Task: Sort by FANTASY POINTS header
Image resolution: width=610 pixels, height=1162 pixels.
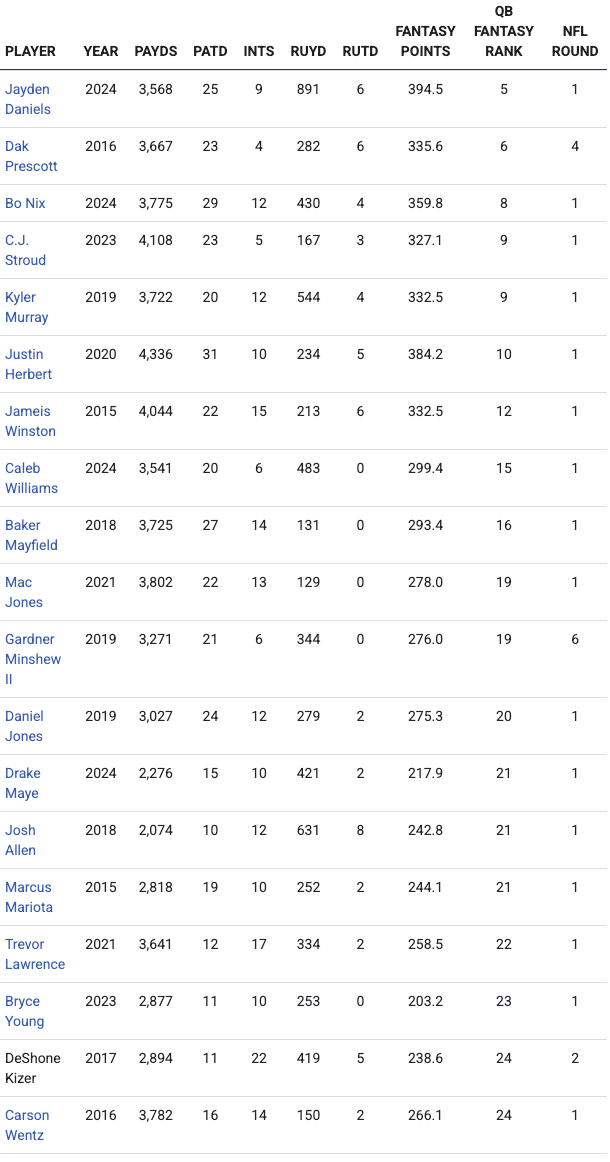Action: (x=425, y=41)
